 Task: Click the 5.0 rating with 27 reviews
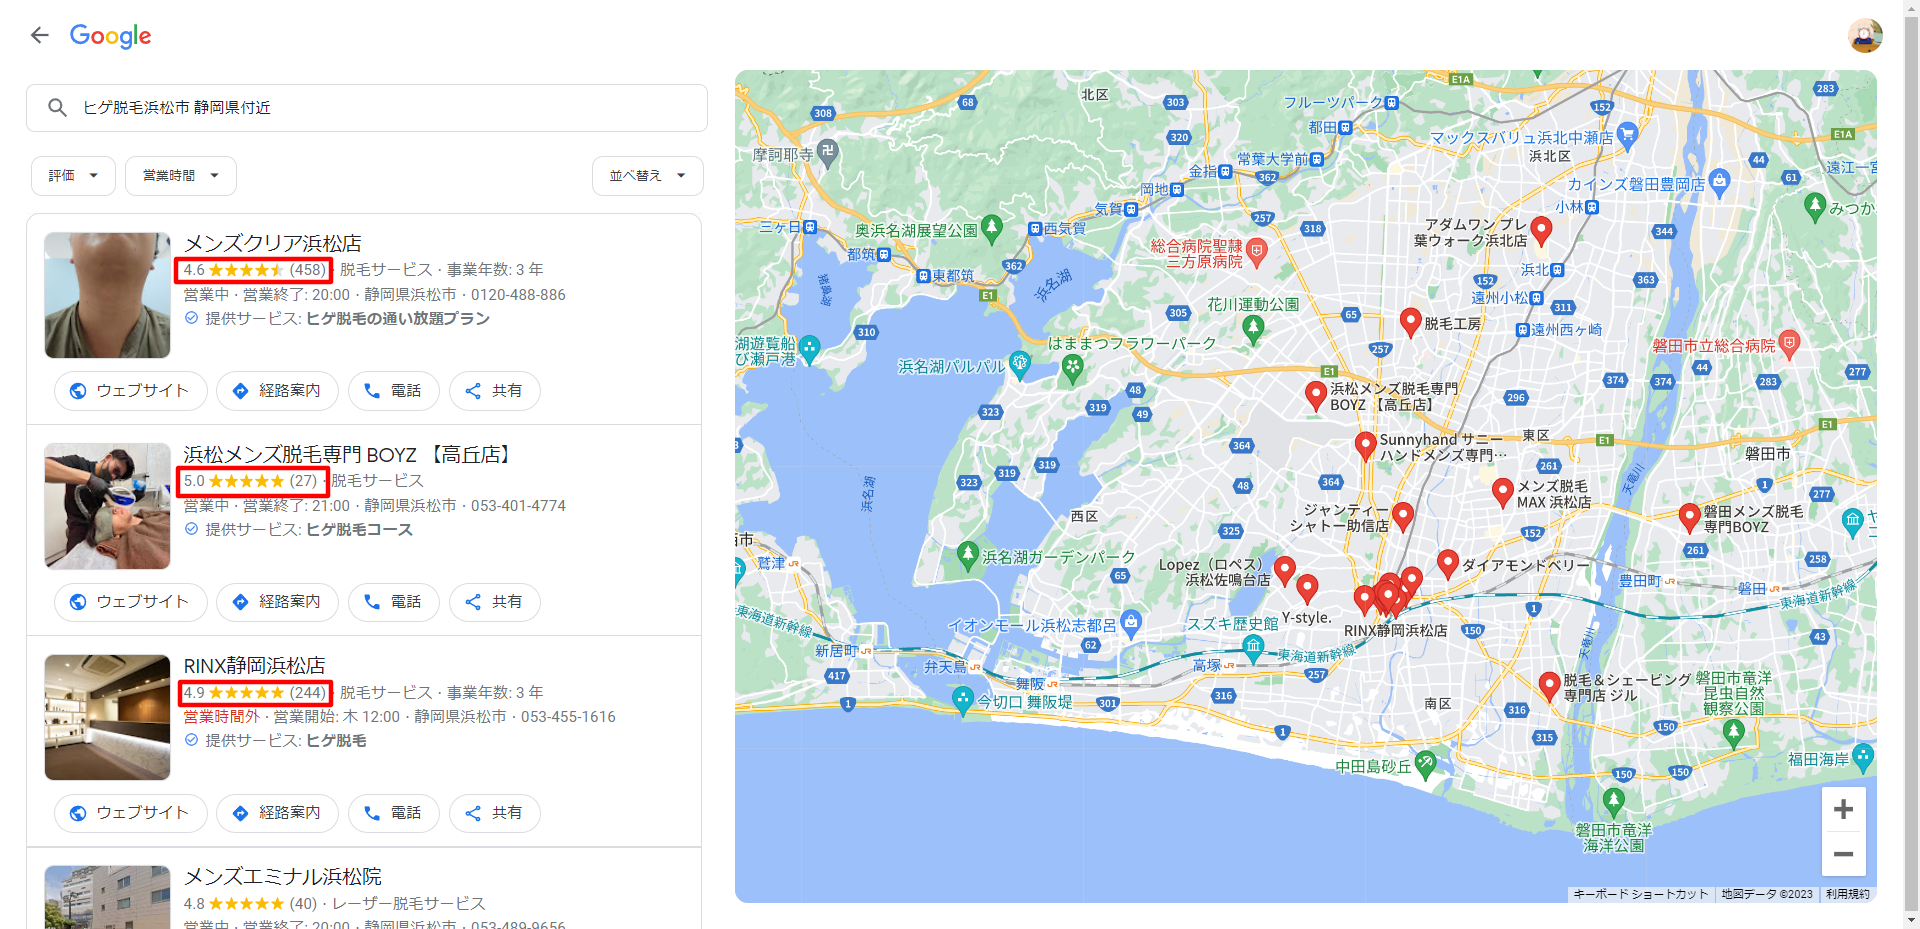pos(252,481)
